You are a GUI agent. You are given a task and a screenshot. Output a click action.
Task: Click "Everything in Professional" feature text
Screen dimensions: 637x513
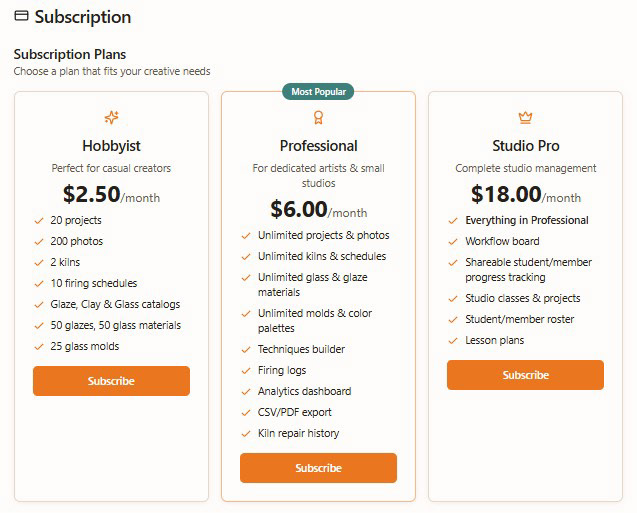pos(526,220)
